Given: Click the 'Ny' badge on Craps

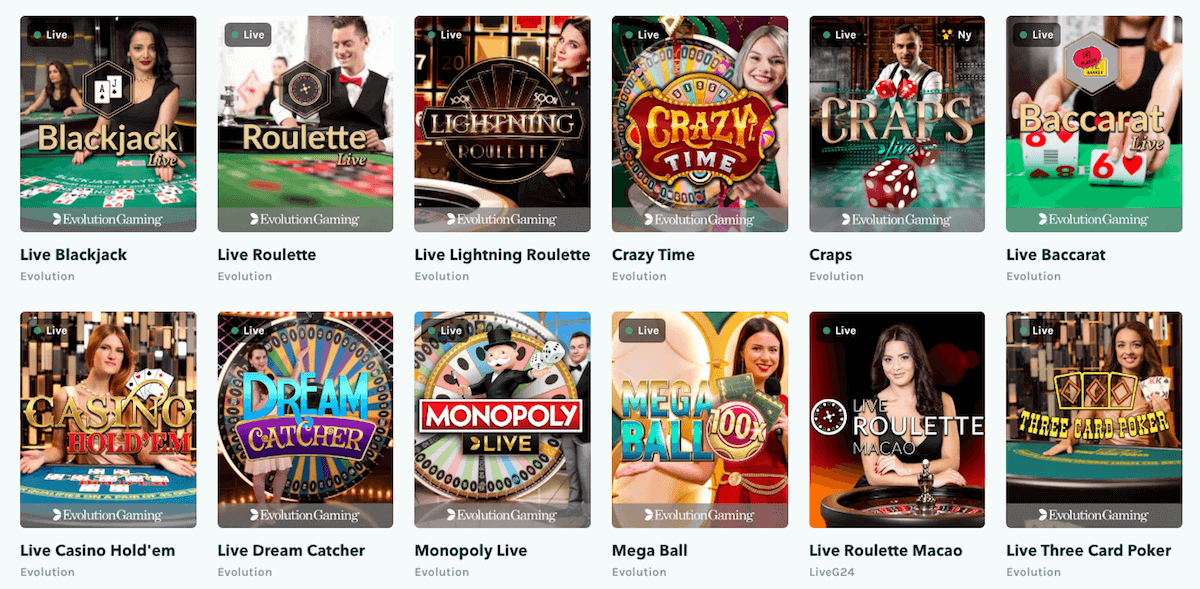Looking at the screenshot, I should pyautogui.click(x=957, y=35).
